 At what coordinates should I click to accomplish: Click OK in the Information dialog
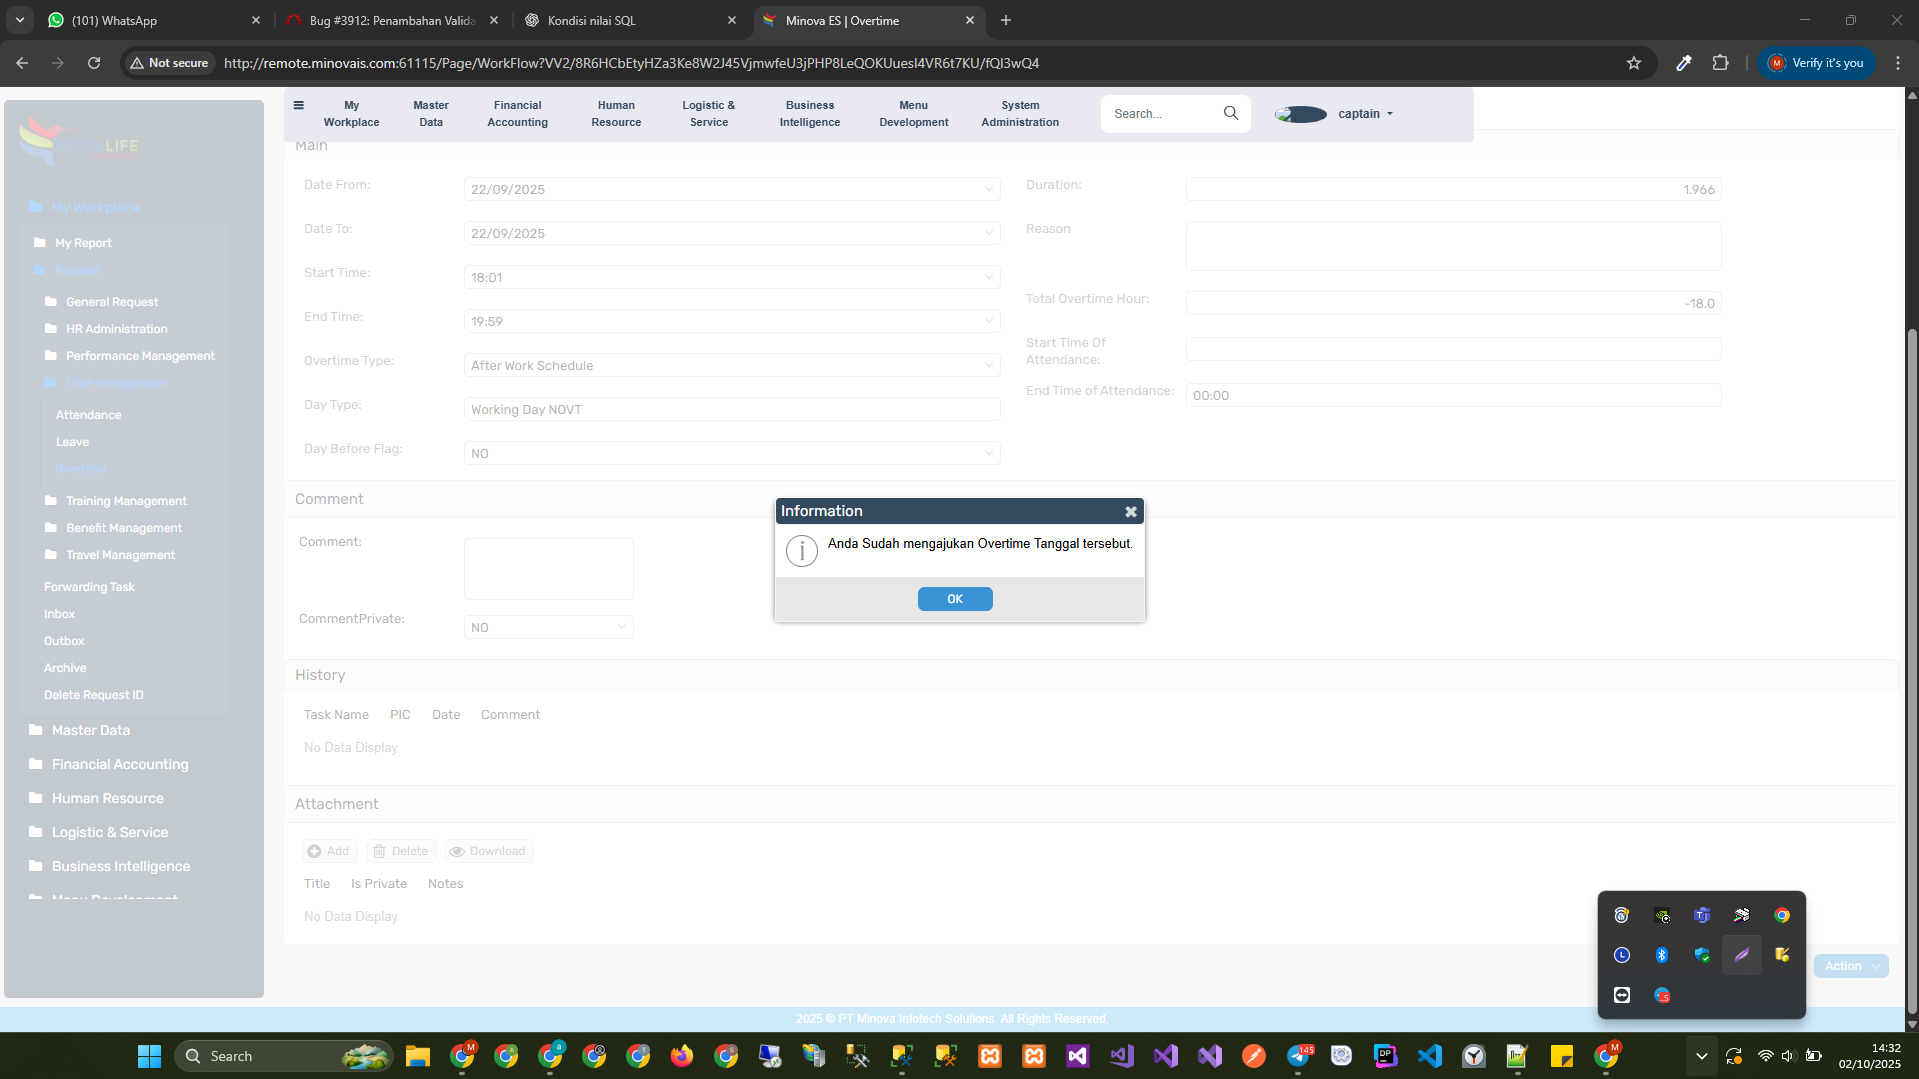954,599
